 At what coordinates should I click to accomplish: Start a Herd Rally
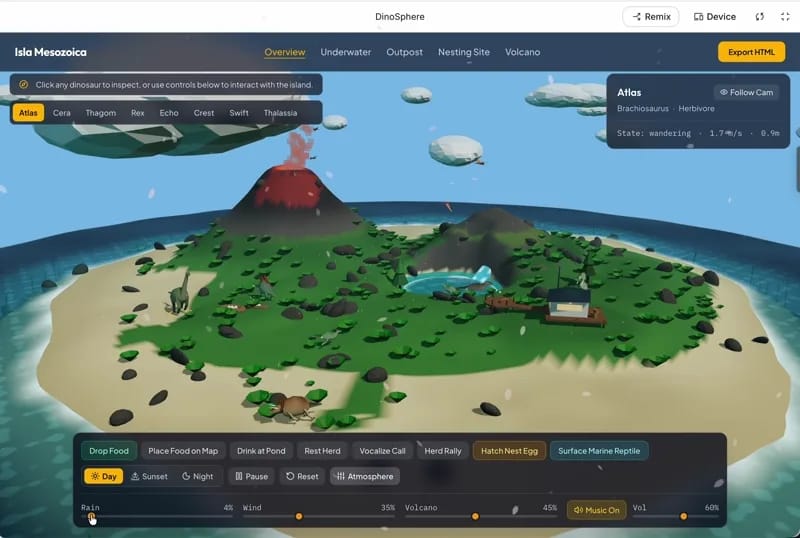click(442, 451)
